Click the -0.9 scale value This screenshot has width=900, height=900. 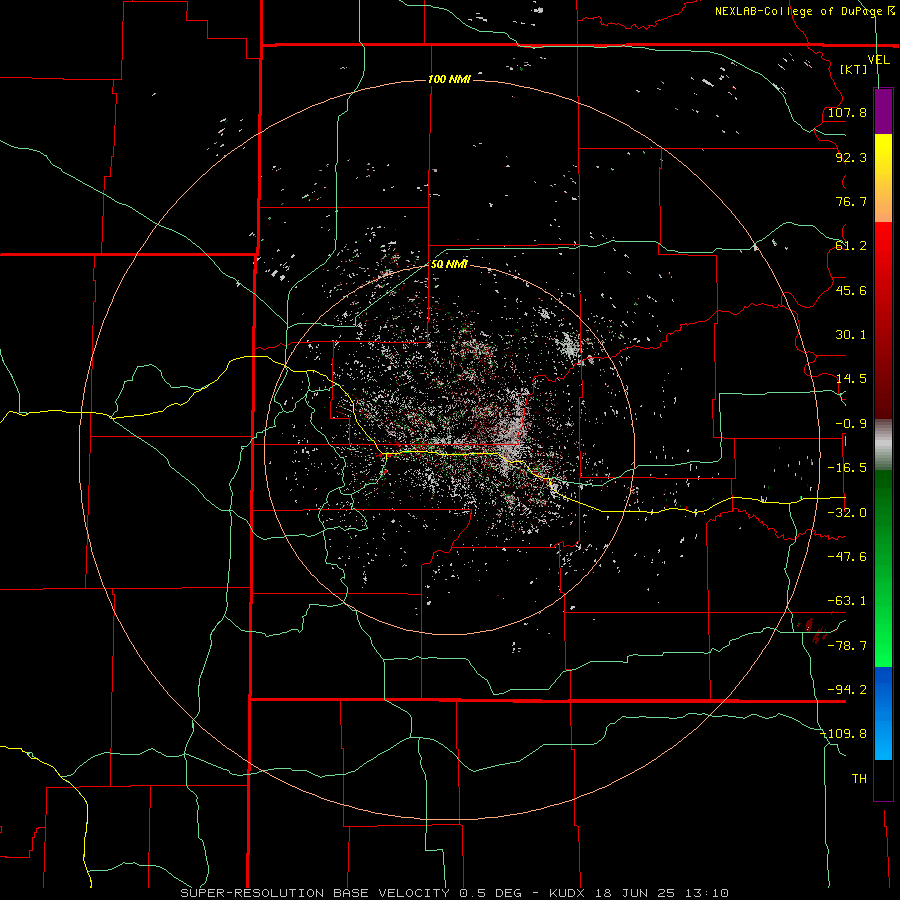click(x=851, y=424)
